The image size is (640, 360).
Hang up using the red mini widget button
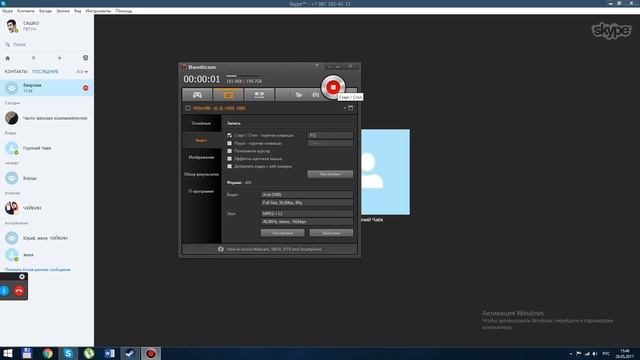tap(19, 291)
